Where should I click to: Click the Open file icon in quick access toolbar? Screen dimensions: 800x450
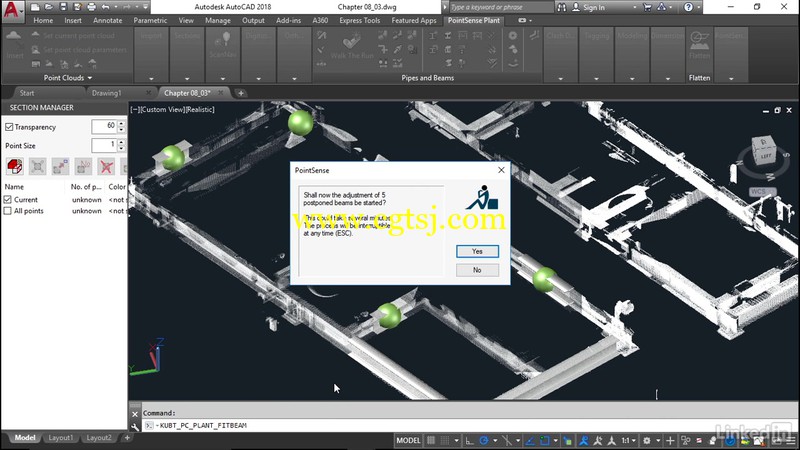(49, 7)
